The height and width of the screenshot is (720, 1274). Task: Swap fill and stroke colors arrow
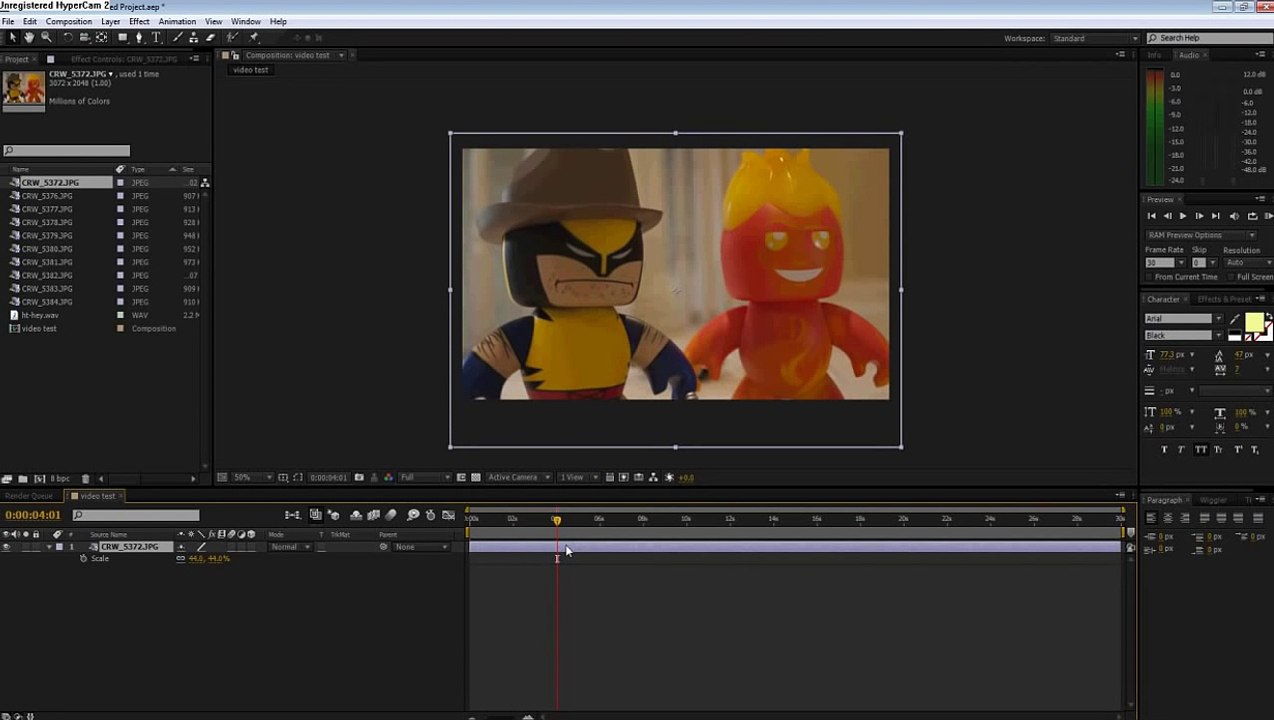pos(1269,316)
